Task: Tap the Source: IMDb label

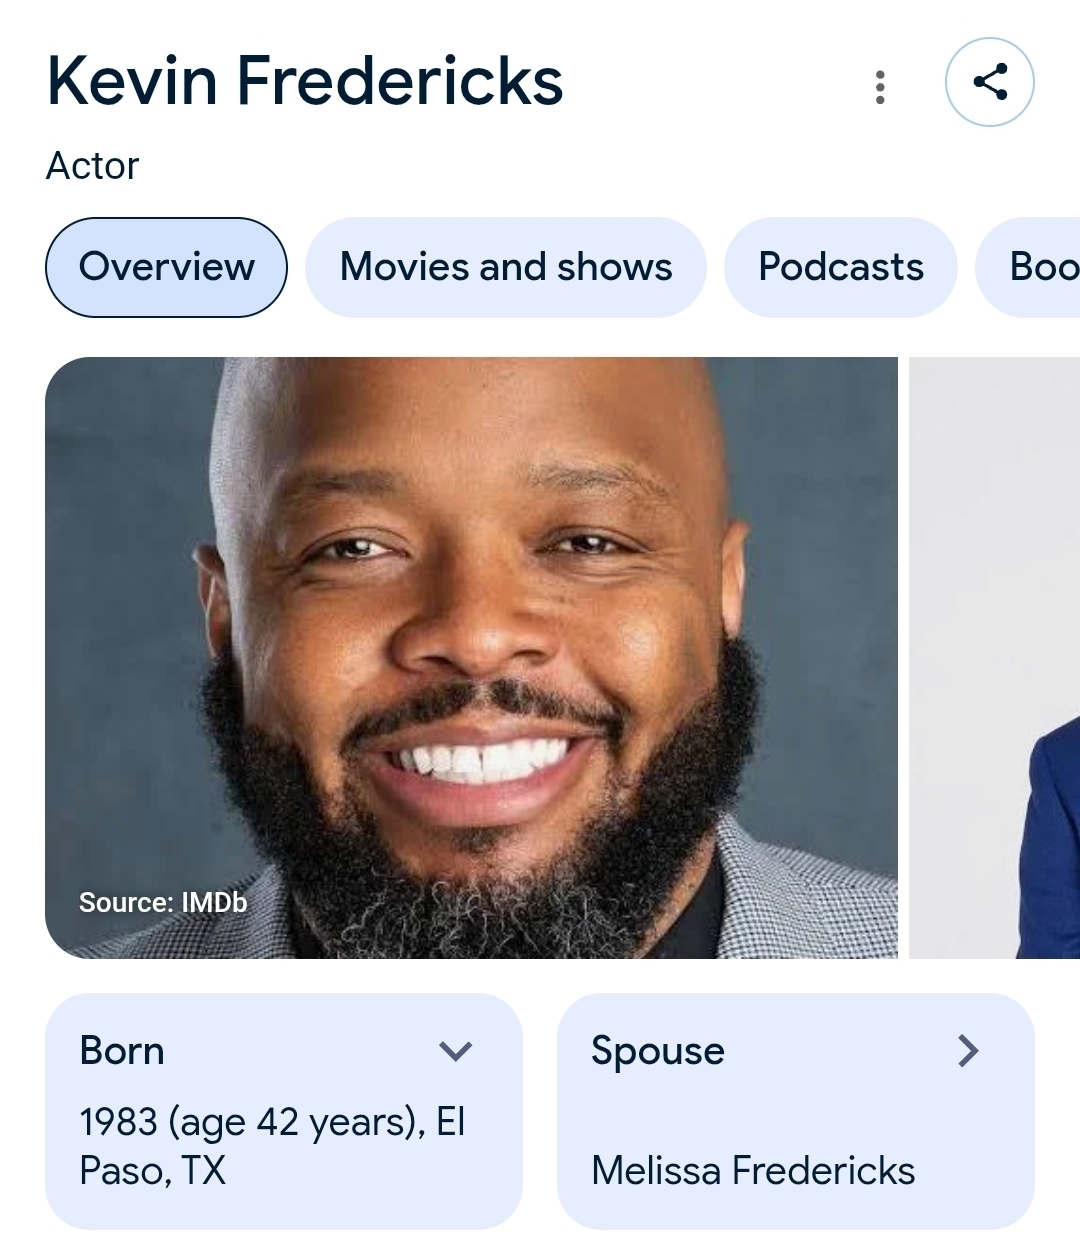Action: (x=163, y=902)
